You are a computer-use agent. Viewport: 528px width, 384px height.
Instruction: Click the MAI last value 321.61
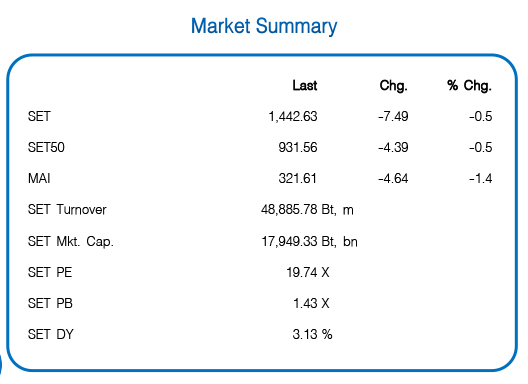pos(298,179)
